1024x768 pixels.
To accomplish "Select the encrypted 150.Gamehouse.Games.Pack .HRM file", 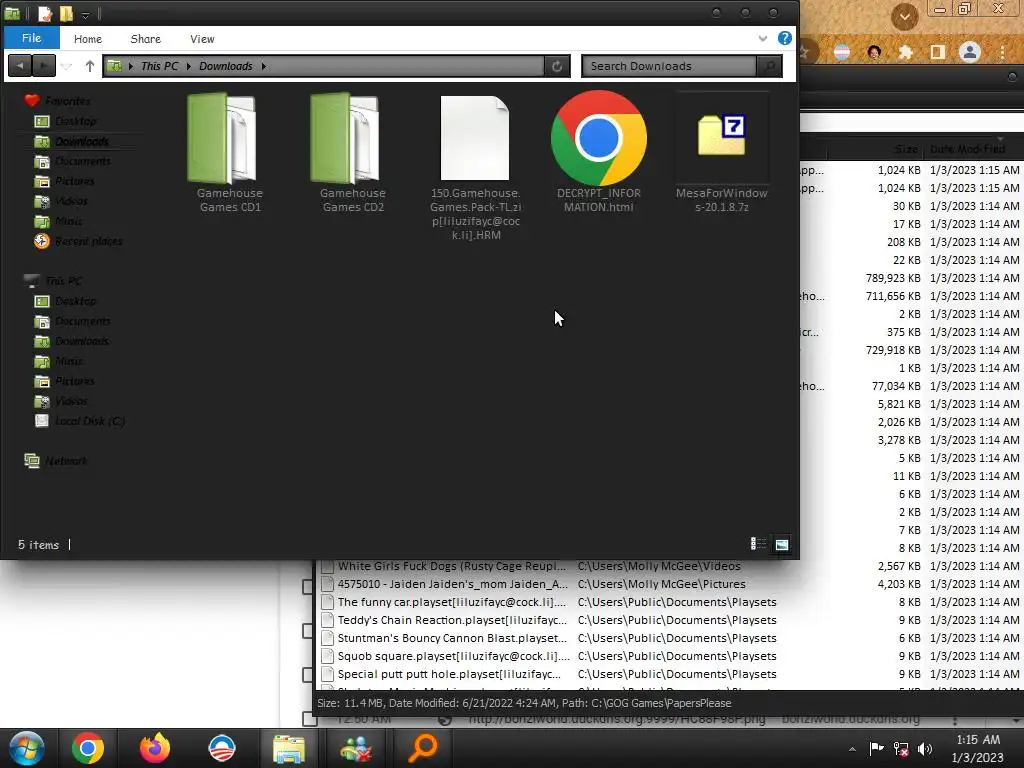I will coord(475,138).
